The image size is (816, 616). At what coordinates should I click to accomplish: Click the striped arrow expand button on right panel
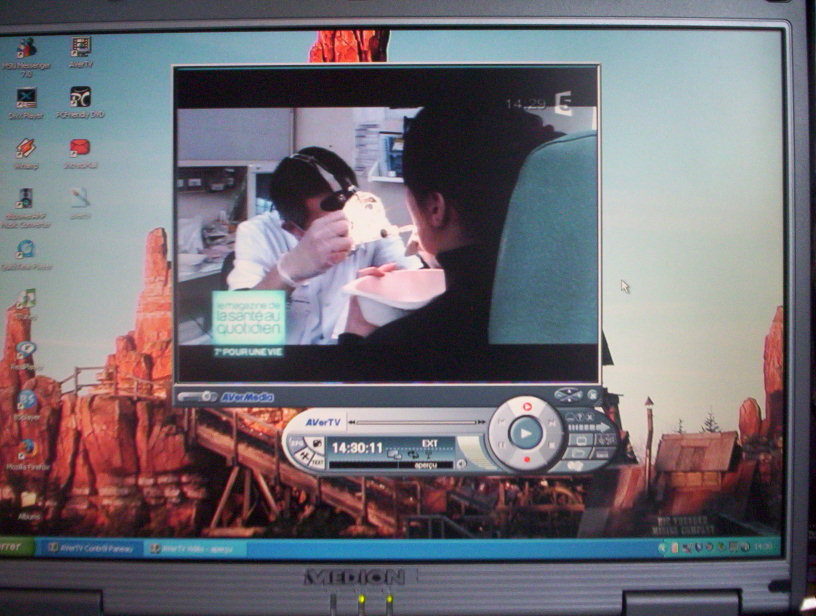click(x=590, y=428)
